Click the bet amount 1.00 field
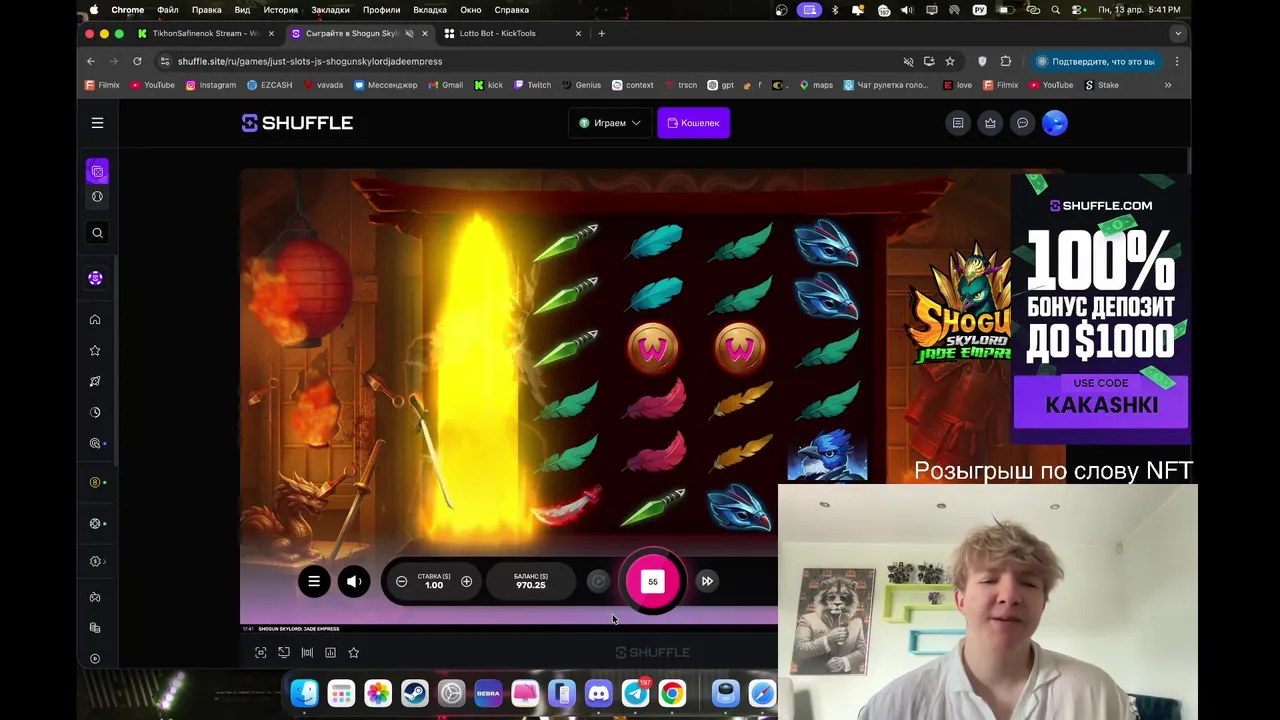Screen dimensions: 1280x720 434,581
